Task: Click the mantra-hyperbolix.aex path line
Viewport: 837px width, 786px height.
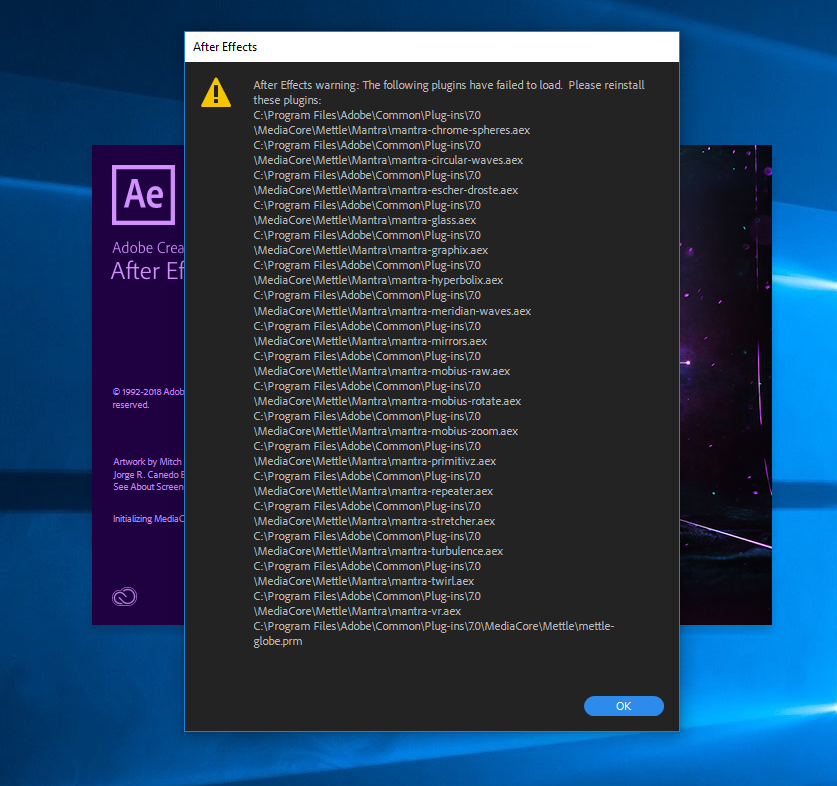Action: pyautogui.click(x=378, y=280)
